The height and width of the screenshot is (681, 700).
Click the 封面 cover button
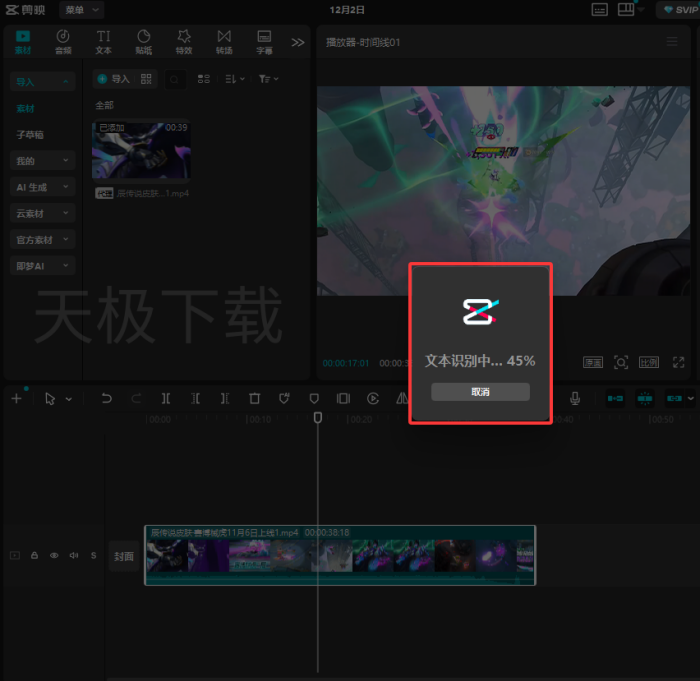click(x=123, y=556)
